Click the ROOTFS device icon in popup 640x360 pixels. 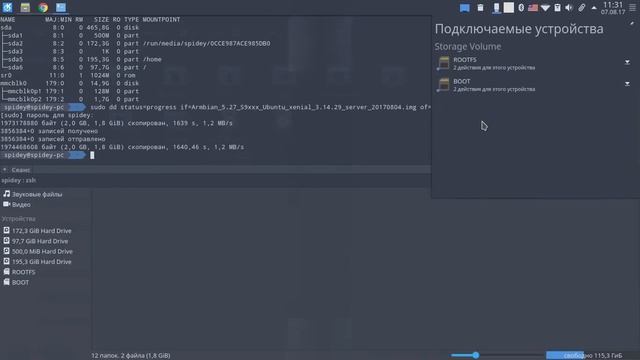[x=443, y=63]
